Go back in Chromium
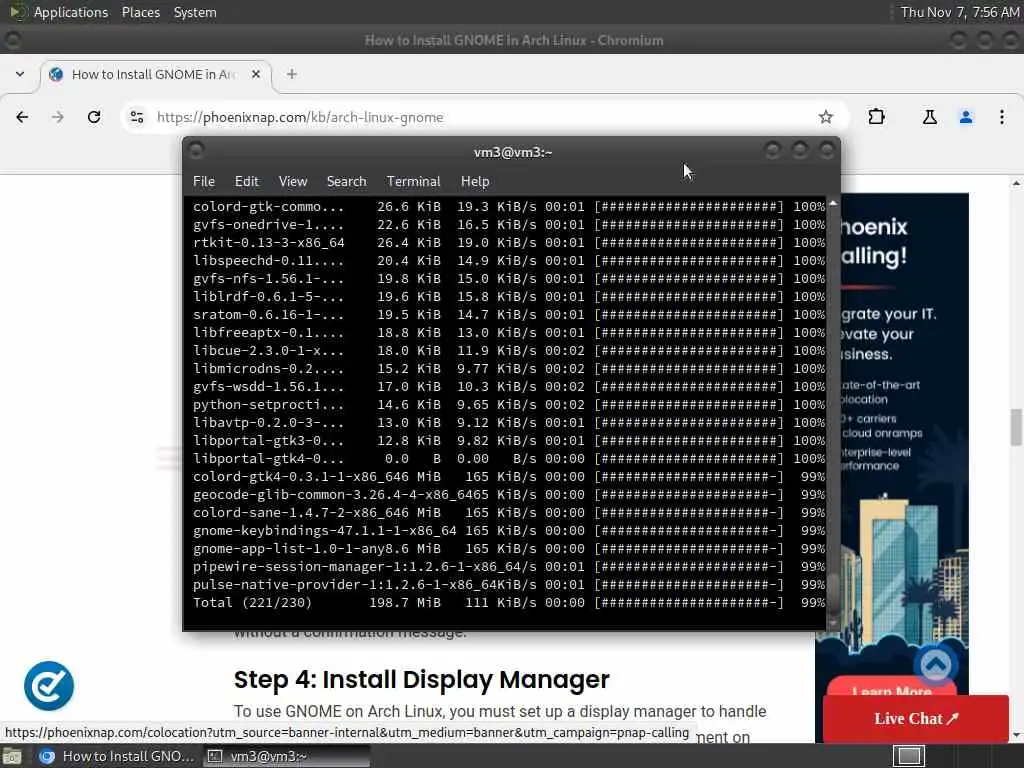 (22, 117)
